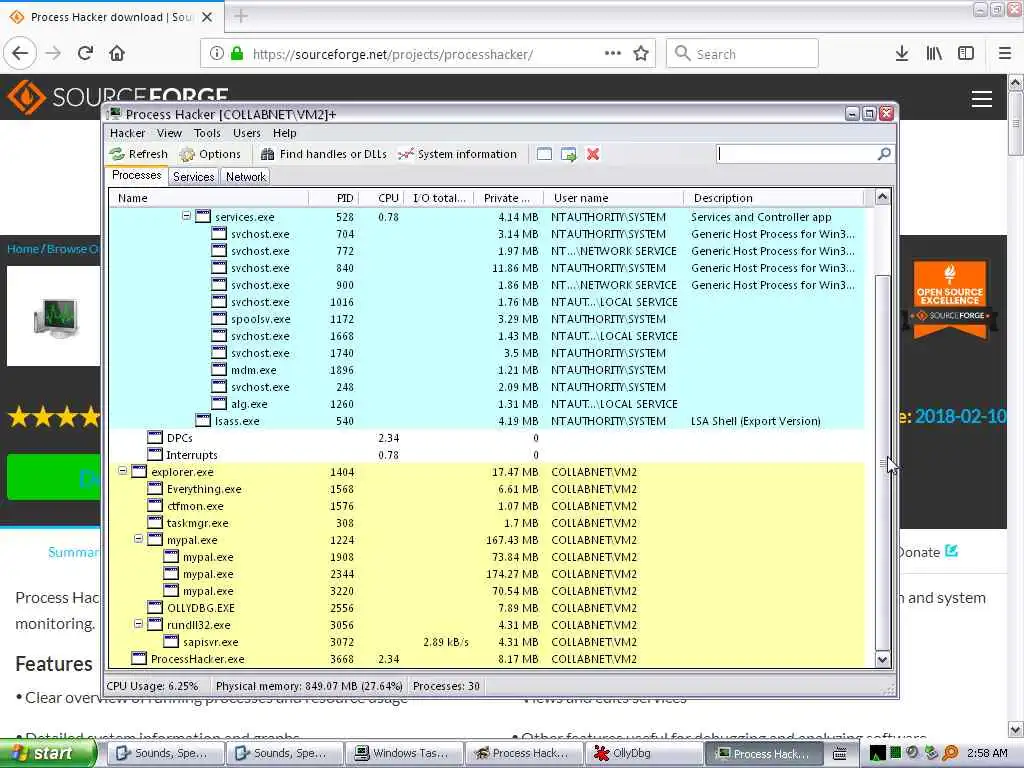Bookmark the page with the star icon

[641, 54]
